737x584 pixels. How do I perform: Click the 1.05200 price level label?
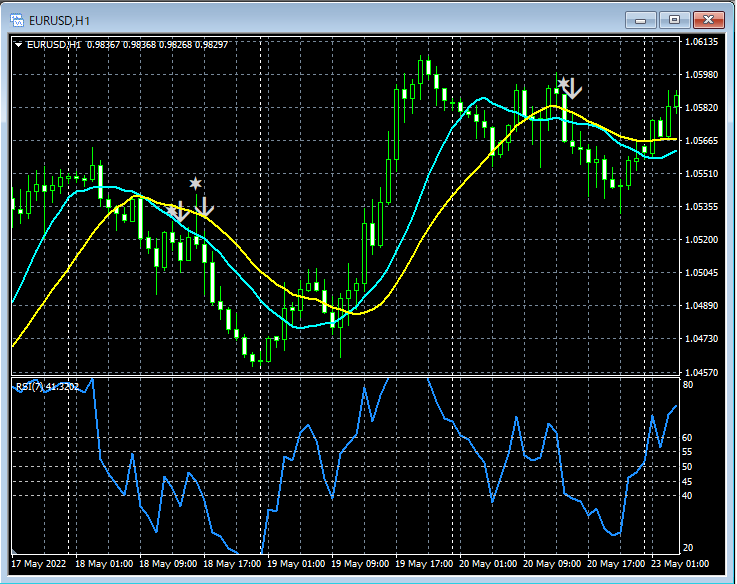click(x=702, y=239)
